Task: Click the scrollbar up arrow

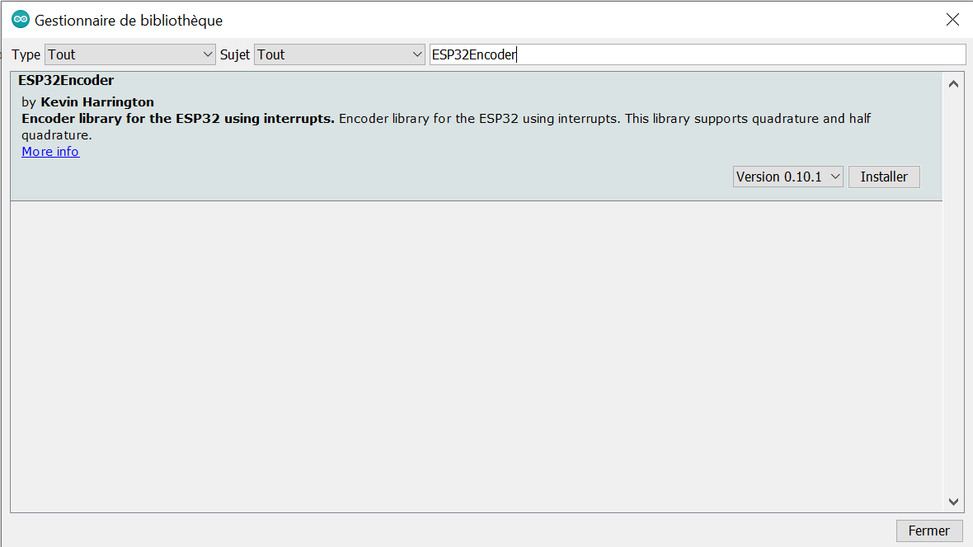Action: (953, 84)
